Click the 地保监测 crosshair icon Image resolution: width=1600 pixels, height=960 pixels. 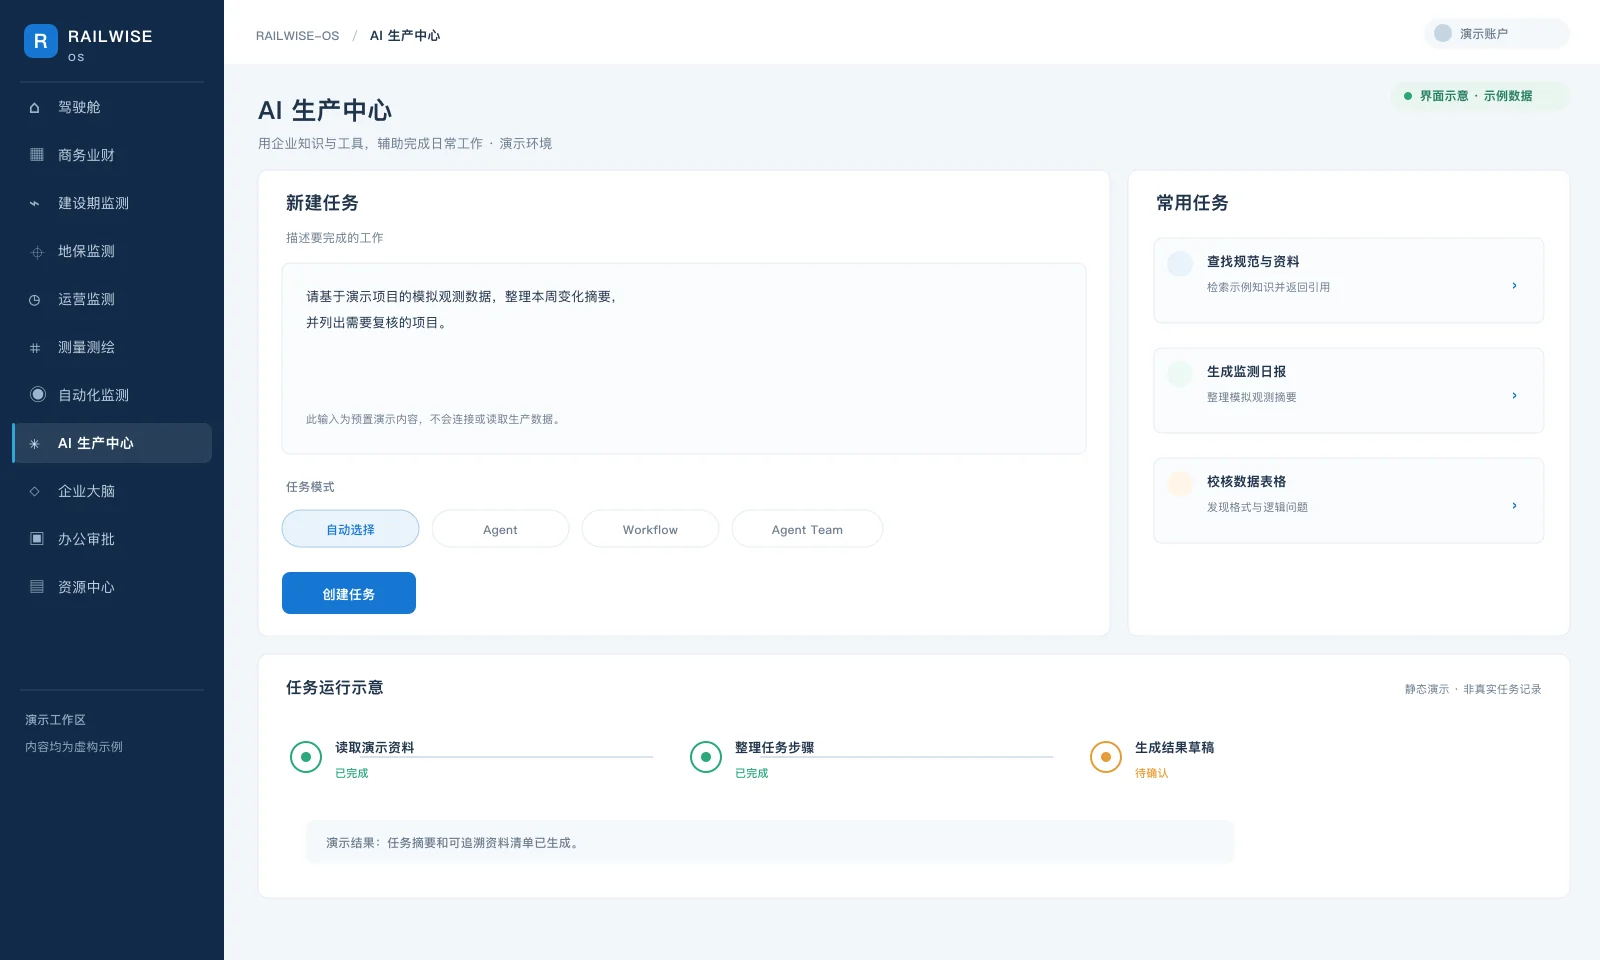(37, 252)
